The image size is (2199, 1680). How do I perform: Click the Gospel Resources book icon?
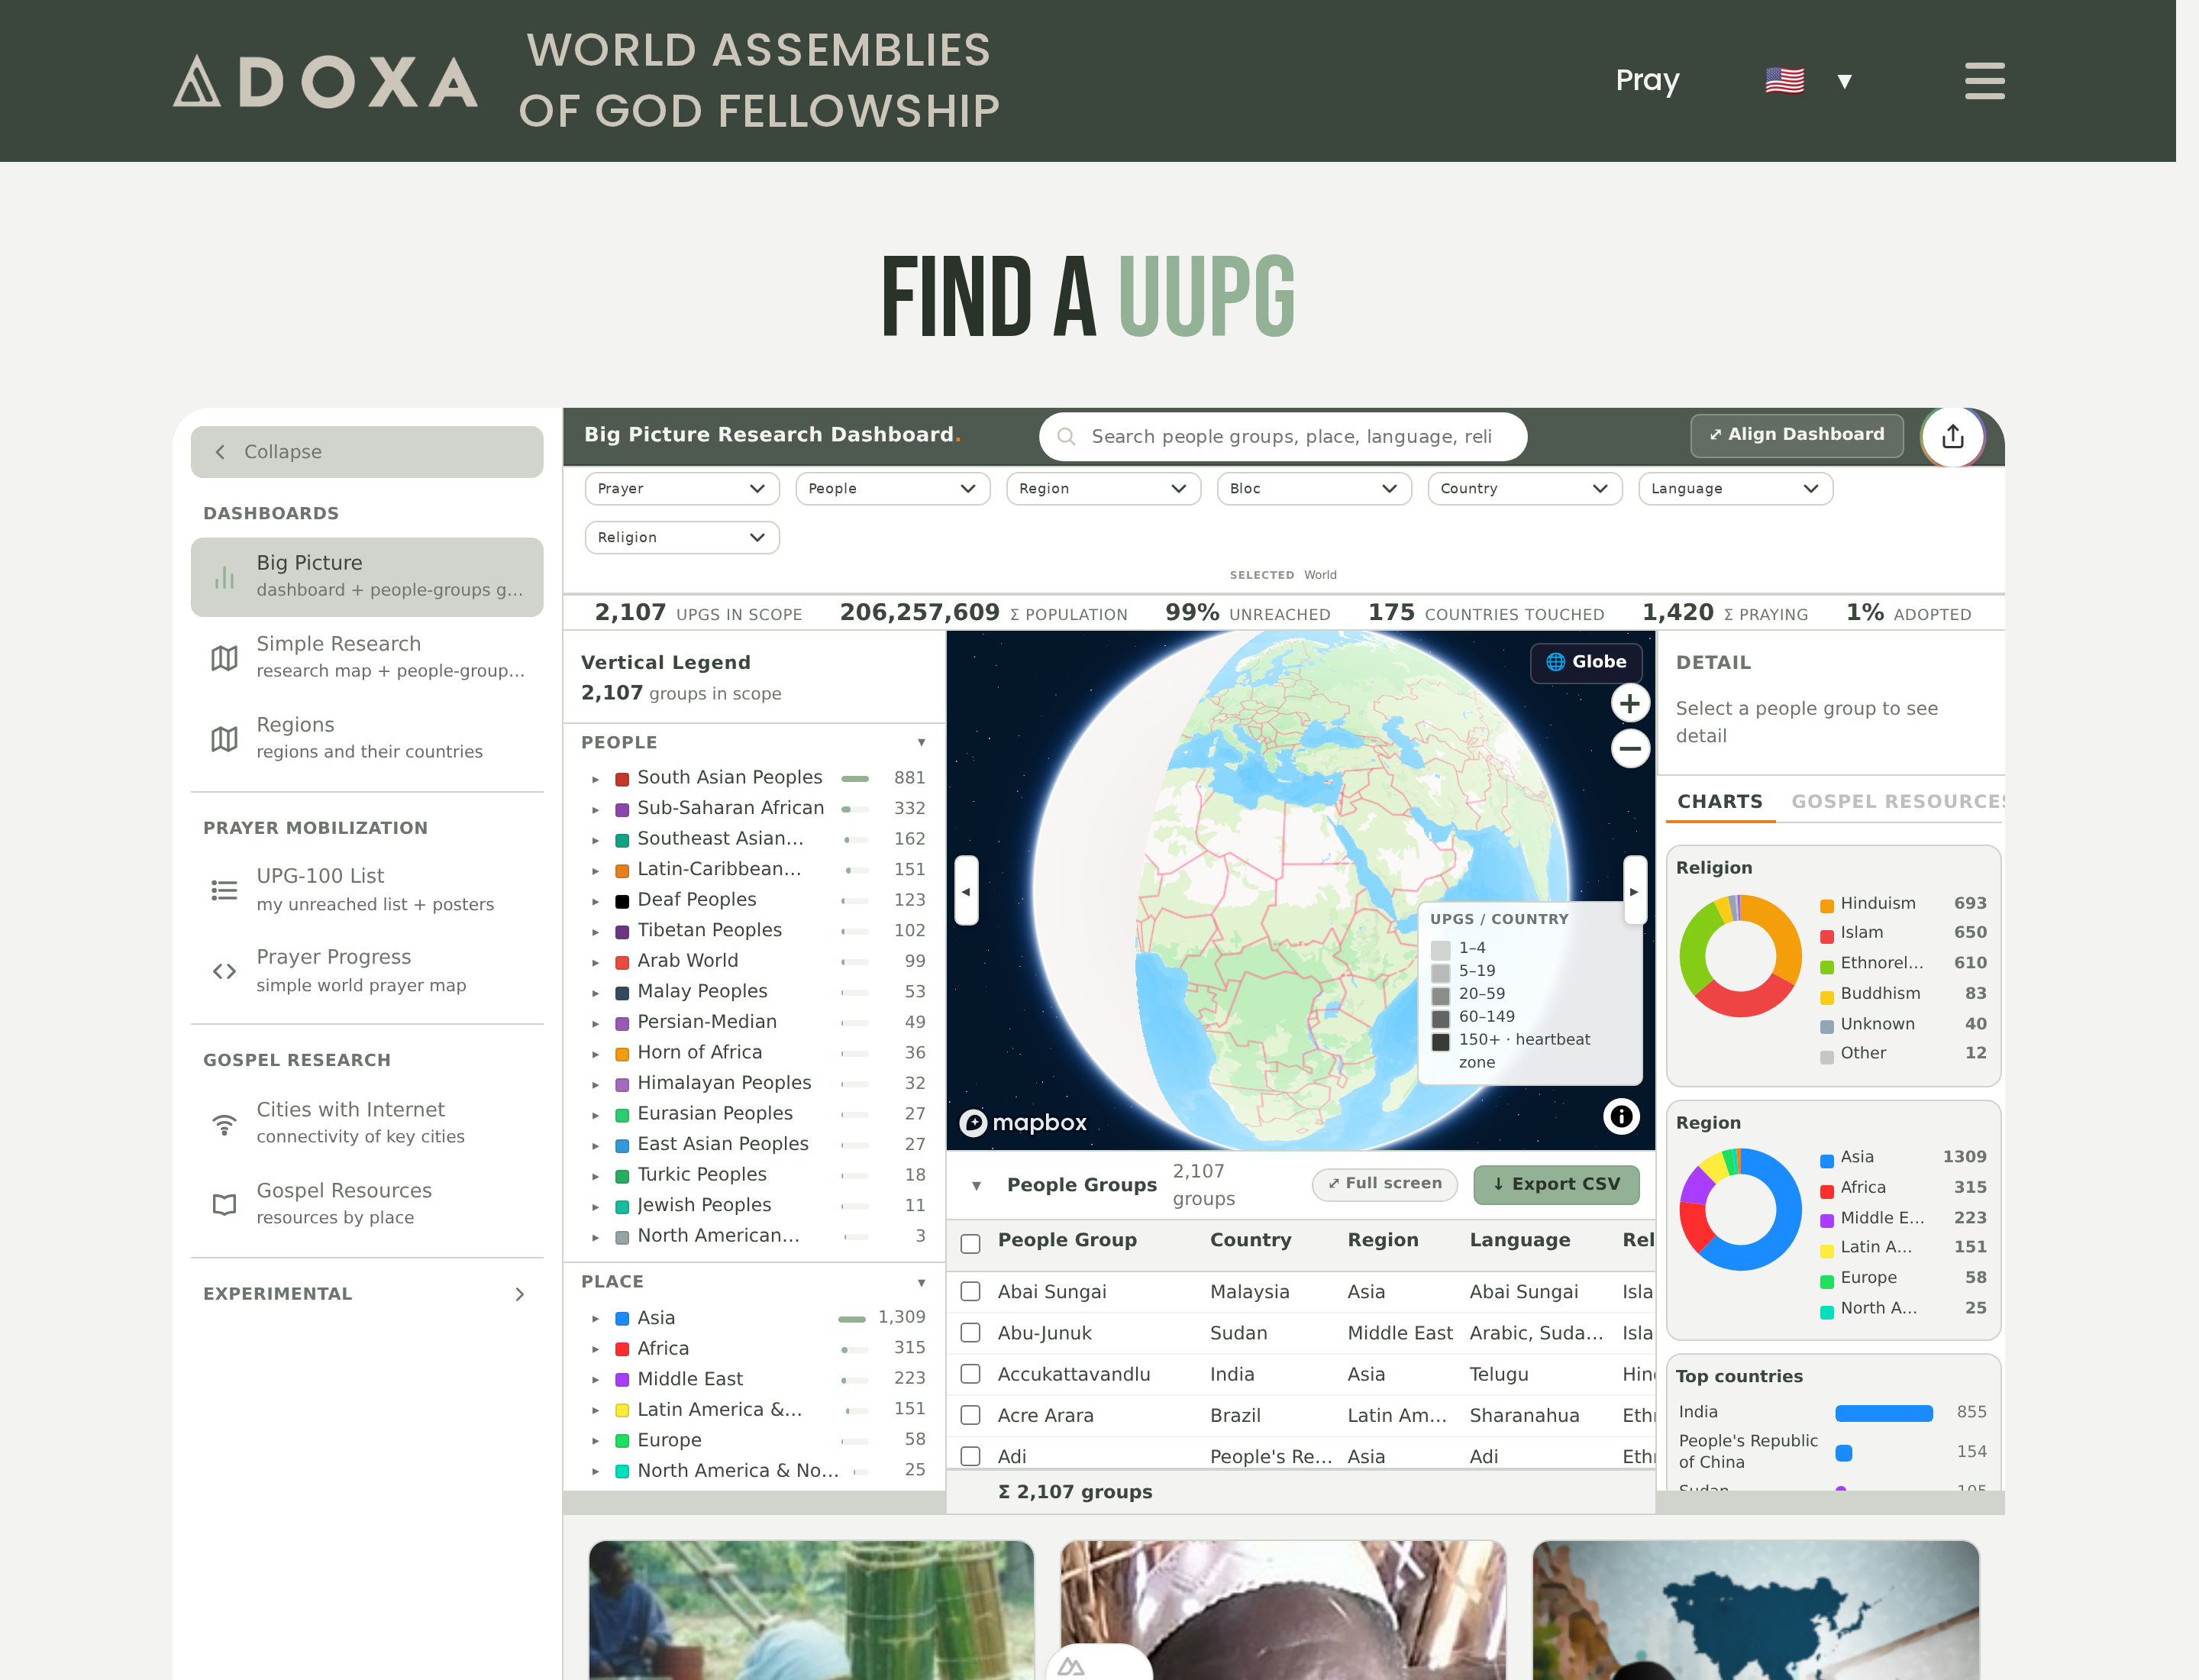coord(224,1204)
